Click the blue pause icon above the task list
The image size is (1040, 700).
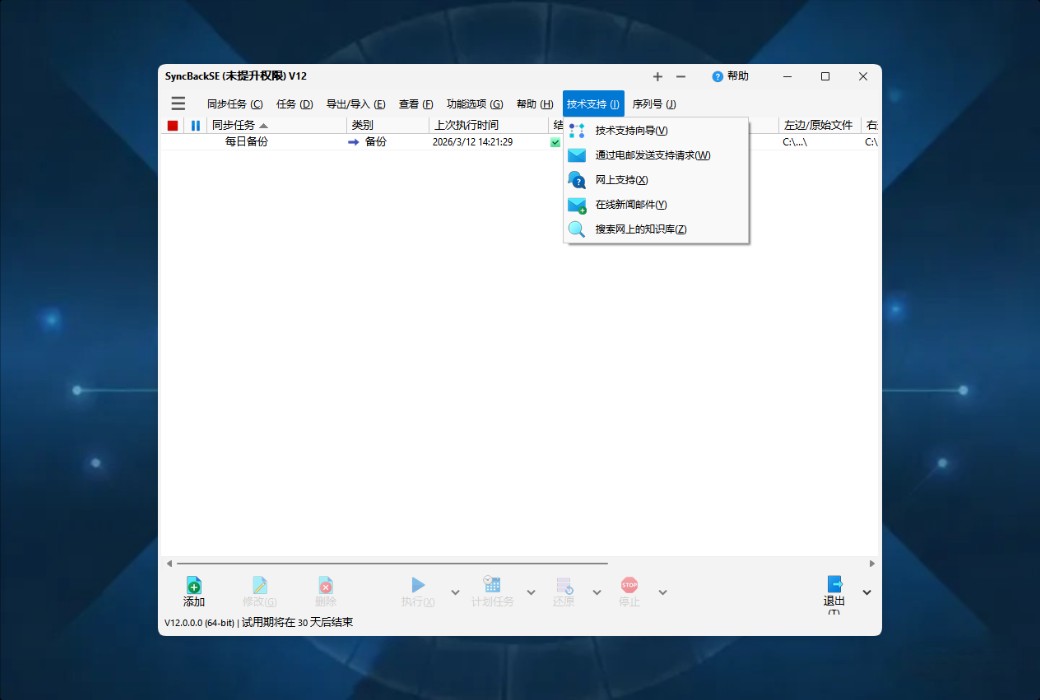tap(194, 125)
